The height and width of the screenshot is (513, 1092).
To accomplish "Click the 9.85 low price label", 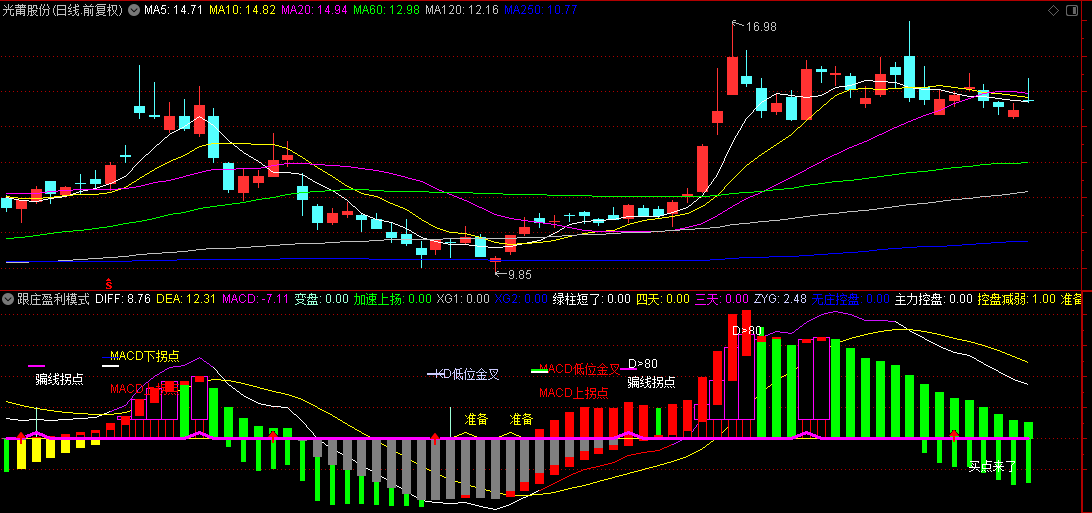I will [x=520, y=274].
